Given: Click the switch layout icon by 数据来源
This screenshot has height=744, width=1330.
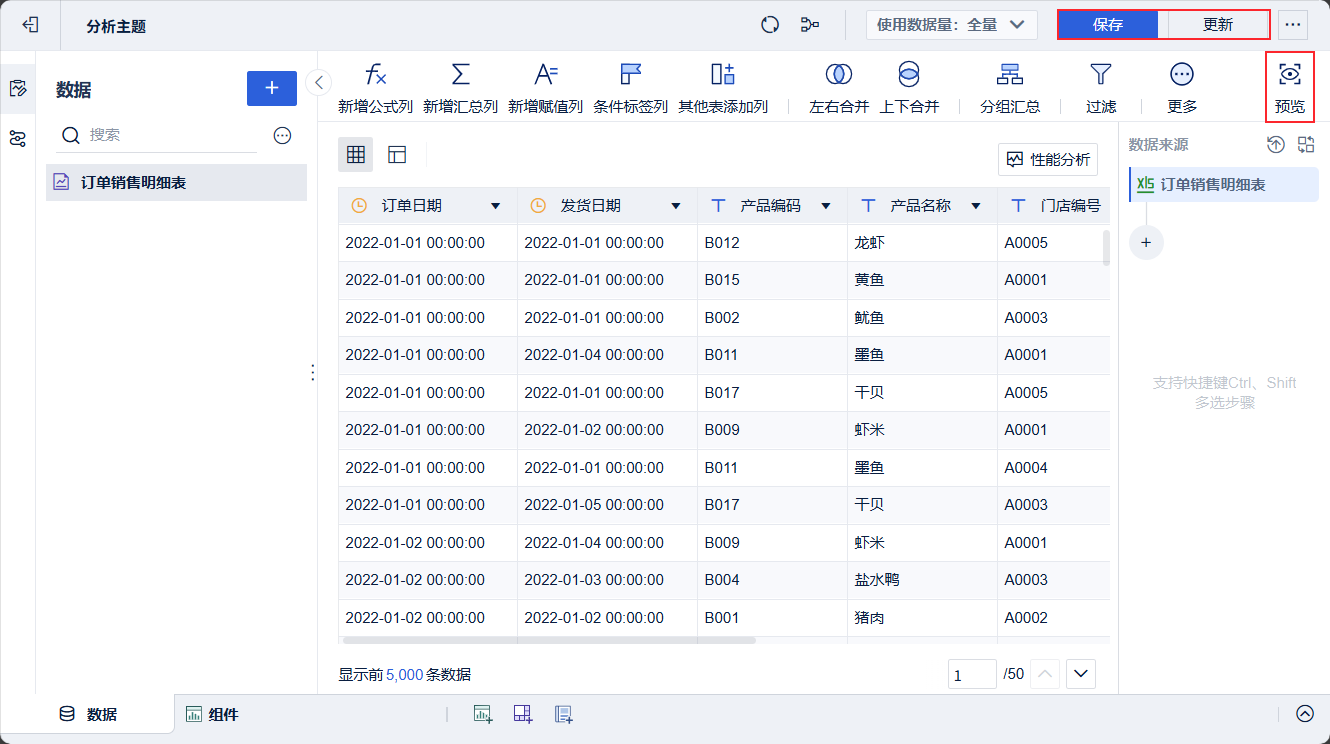Looking at the screenshot, I should coord(1306,145).
